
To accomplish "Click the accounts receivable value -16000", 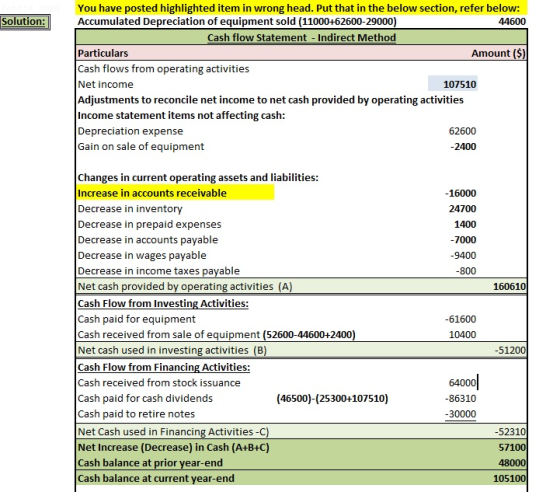I will [x=461, y=193].
